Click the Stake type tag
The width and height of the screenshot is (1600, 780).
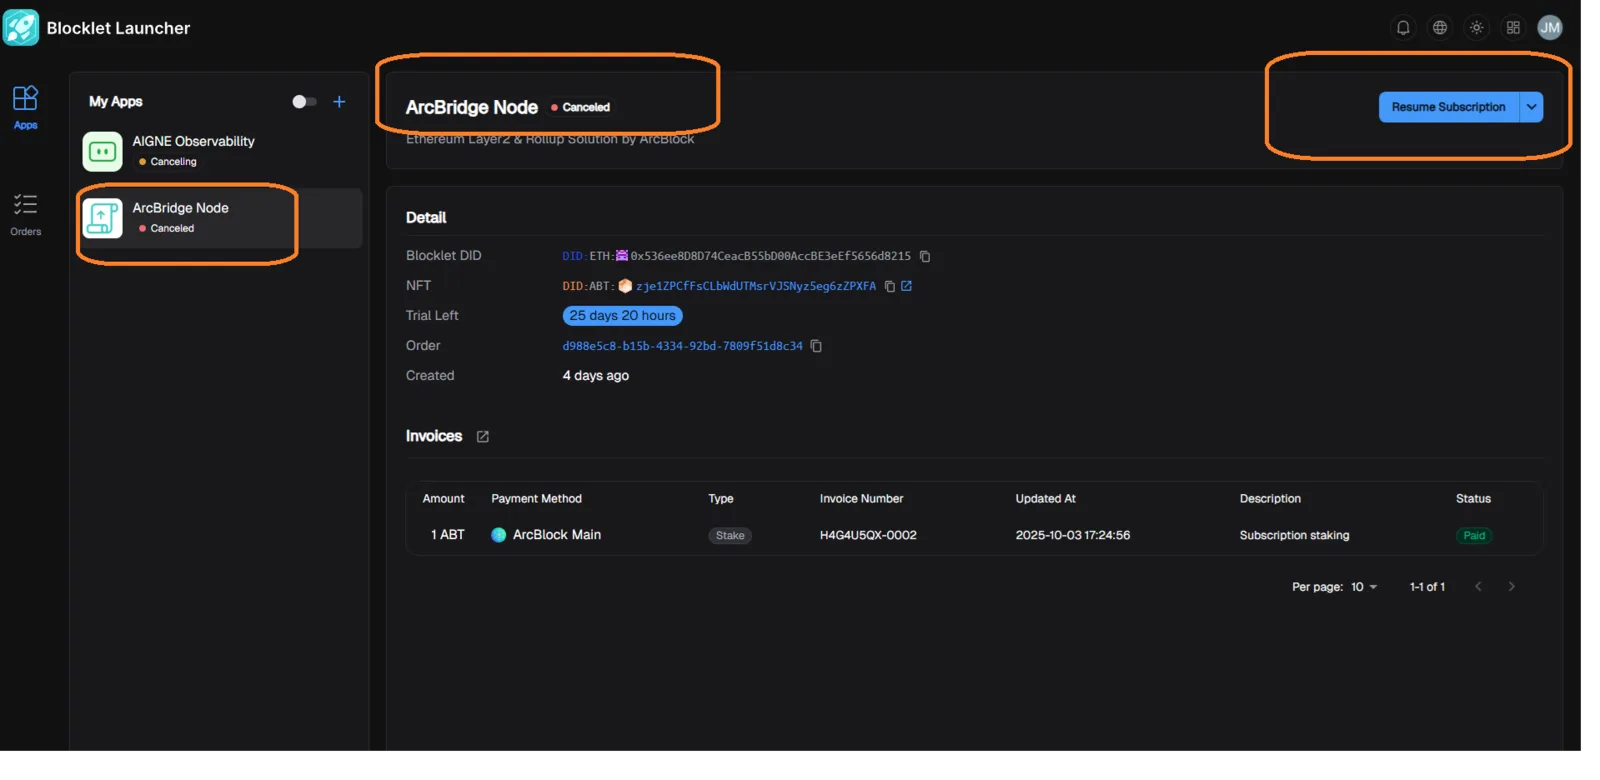coord(730,536)
